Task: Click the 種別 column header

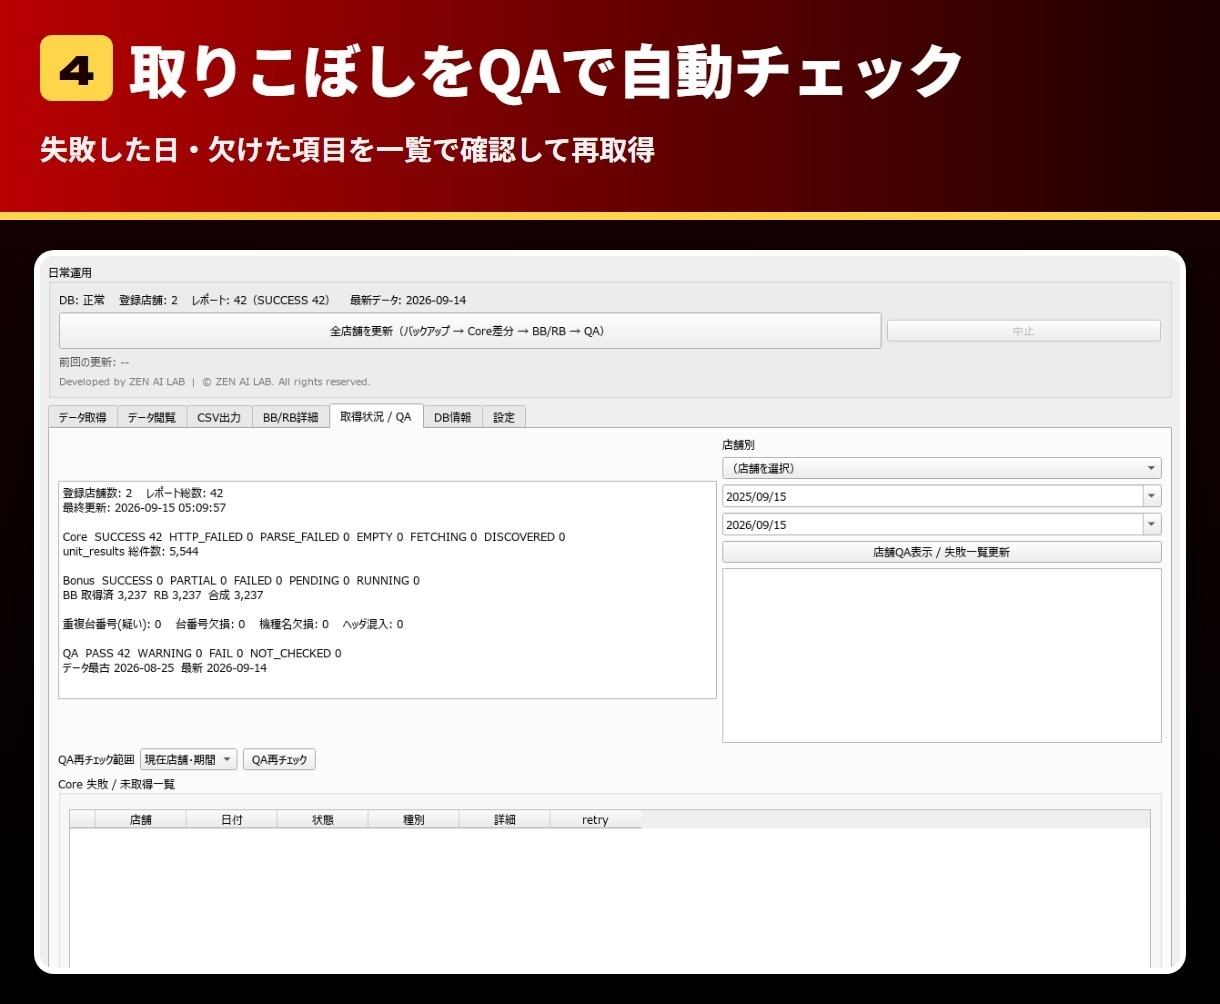Action: click(x=413, y=820)
